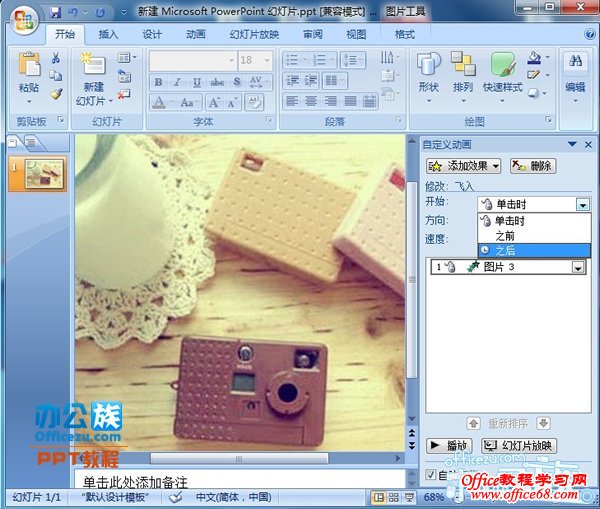Click the Office button logo
Screen dimensions: 600x509
(24, 20)
